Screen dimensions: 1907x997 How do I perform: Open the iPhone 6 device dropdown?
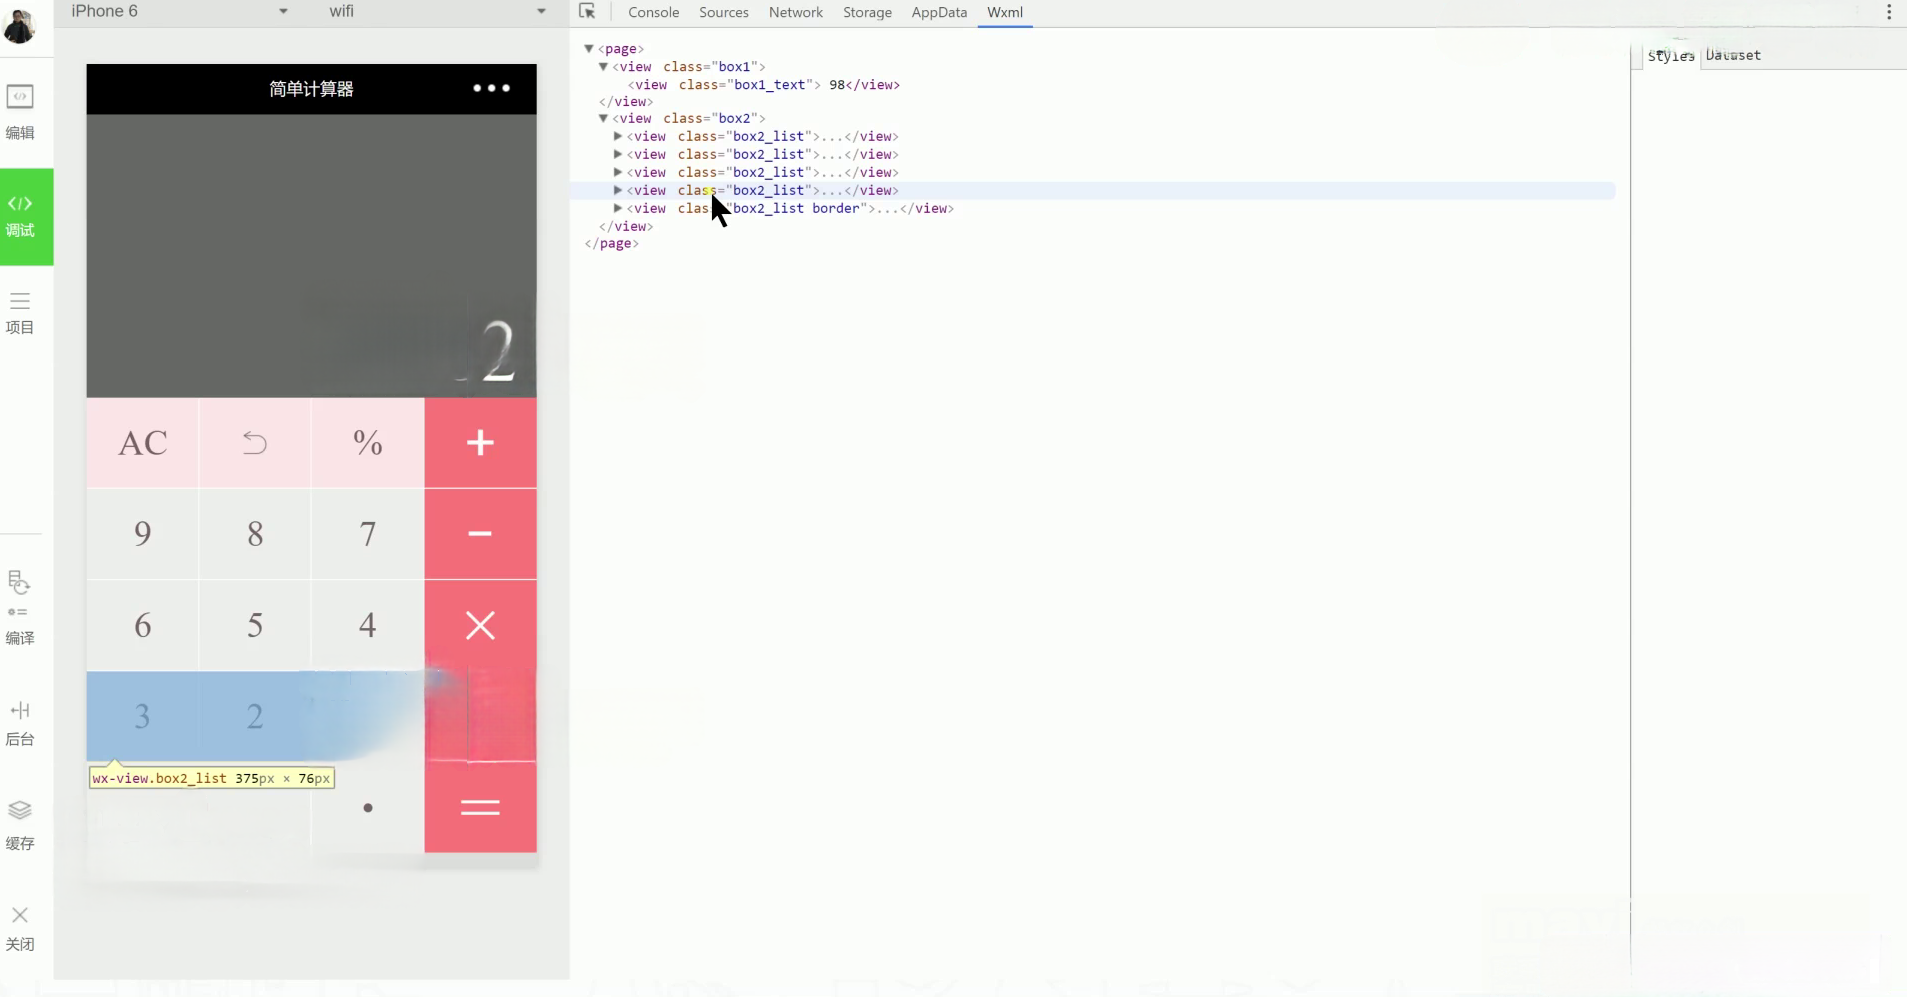pyautogui.click(x=180, y=12)
